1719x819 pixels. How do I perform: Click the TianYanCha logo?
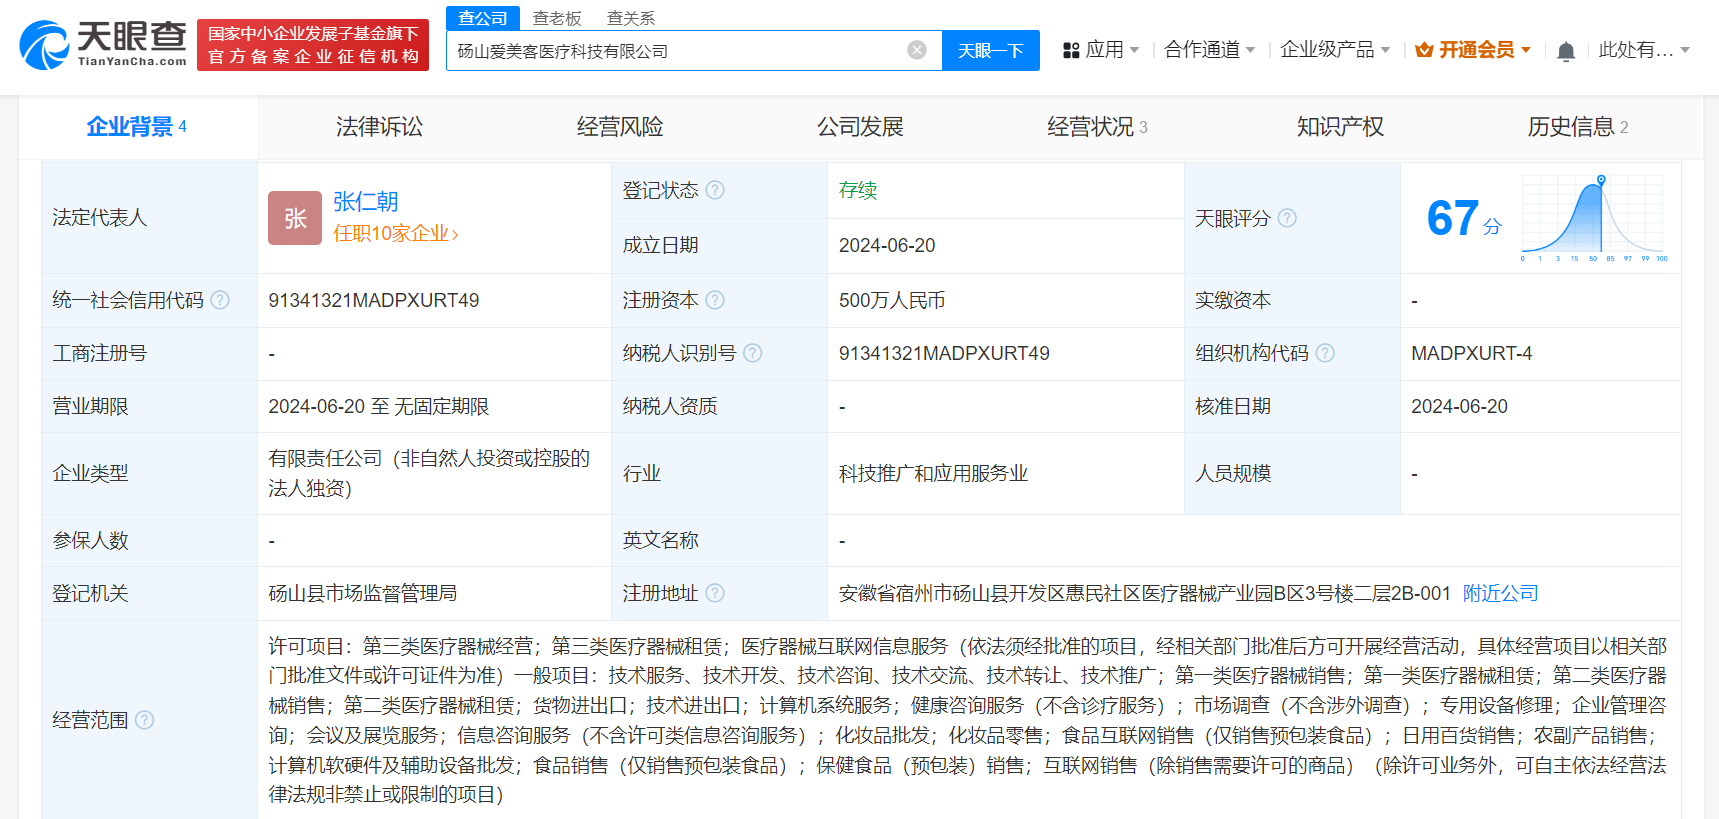point(103,44)
